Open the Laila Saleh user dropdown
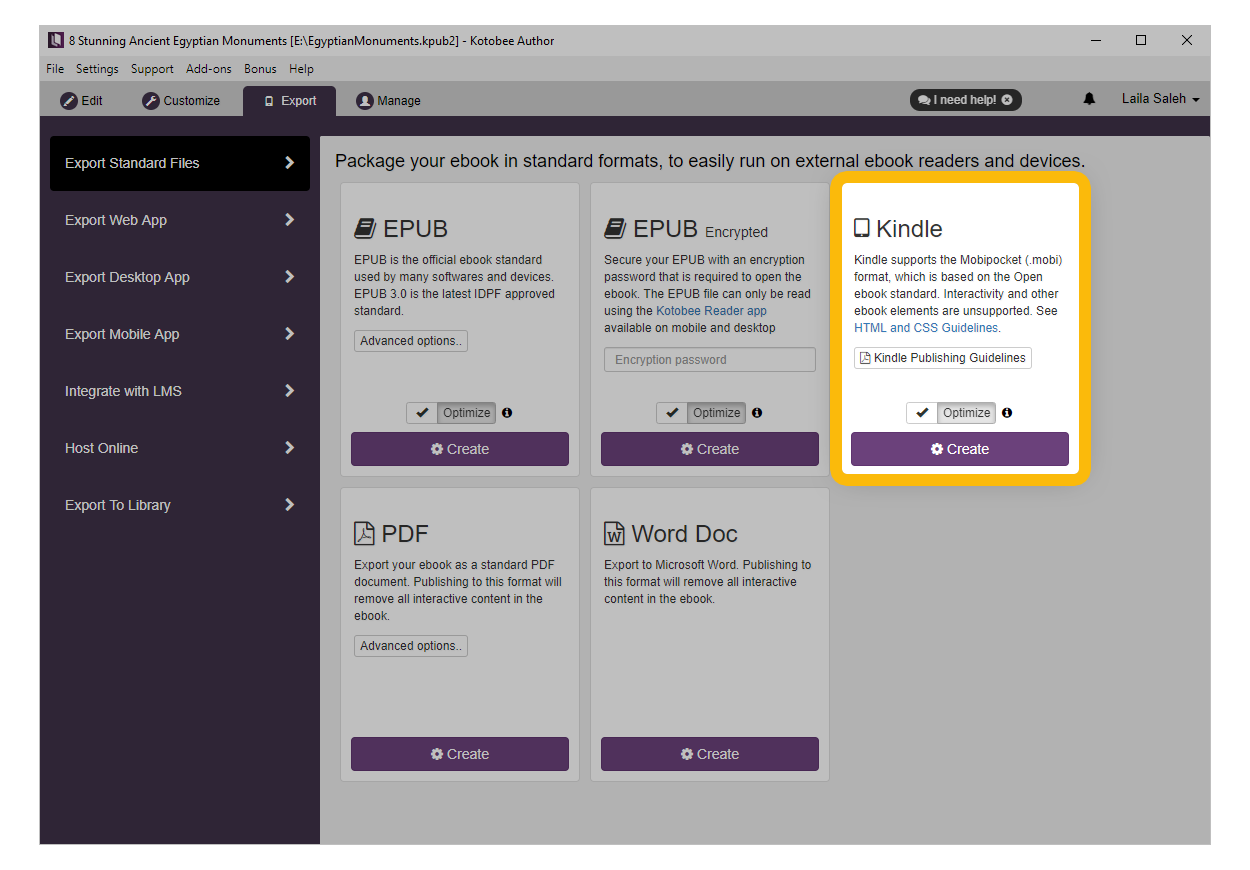The height and width of the screenshot is (870, 1250). click(1160, 99)
